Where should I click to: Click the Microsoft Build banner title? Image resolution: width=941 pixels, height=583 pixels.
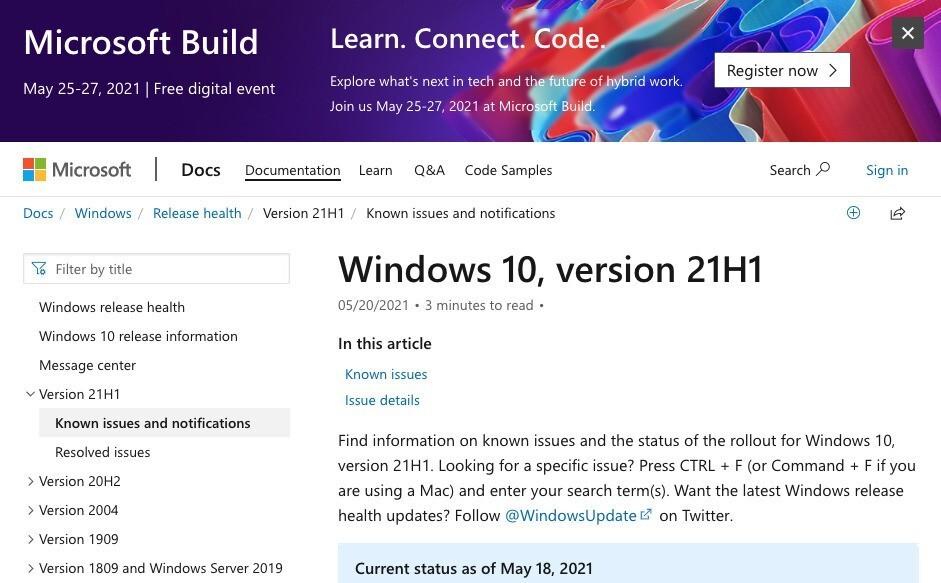(141, 42)
